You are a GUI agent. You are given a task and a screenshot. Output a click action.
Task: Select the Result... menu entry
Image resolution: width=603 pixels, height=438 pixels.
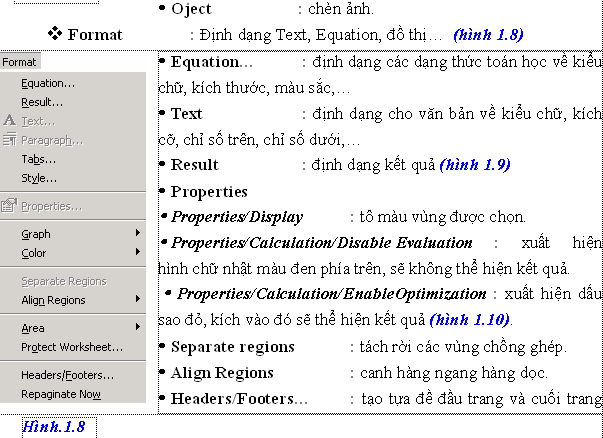click(42, 102)
